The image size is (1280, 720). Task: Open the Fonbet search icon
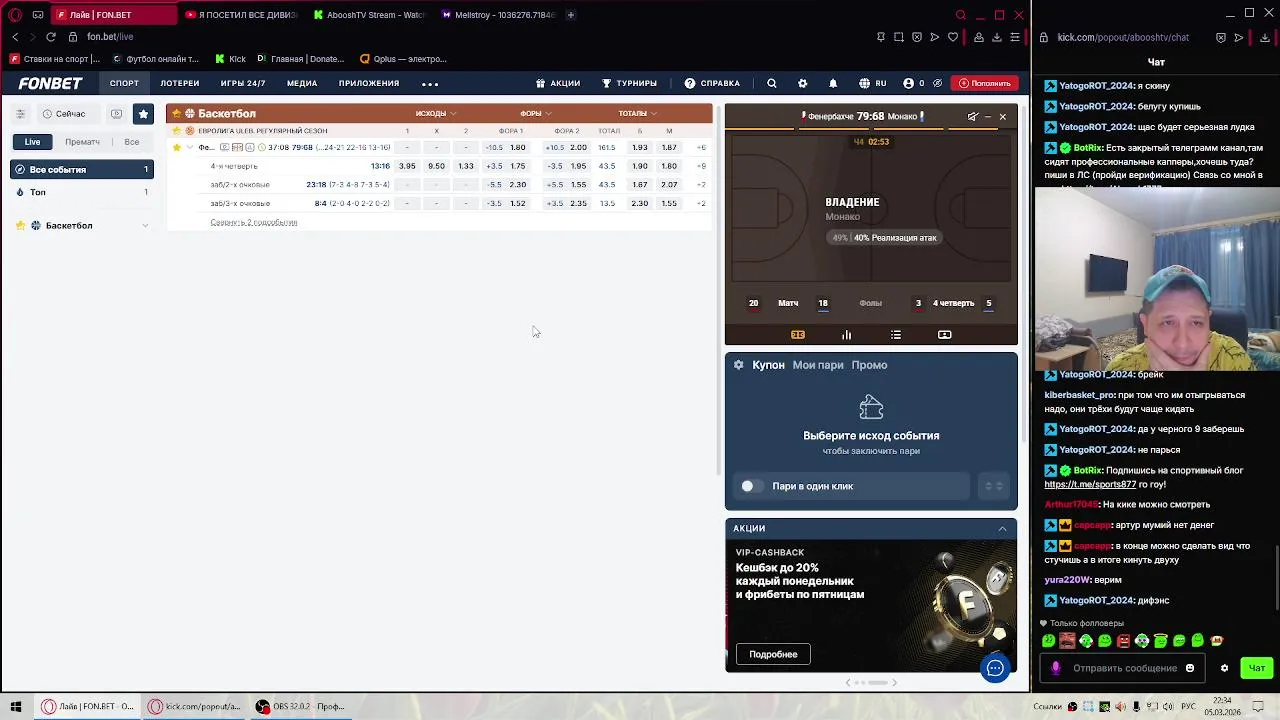(x=771, y=83)
